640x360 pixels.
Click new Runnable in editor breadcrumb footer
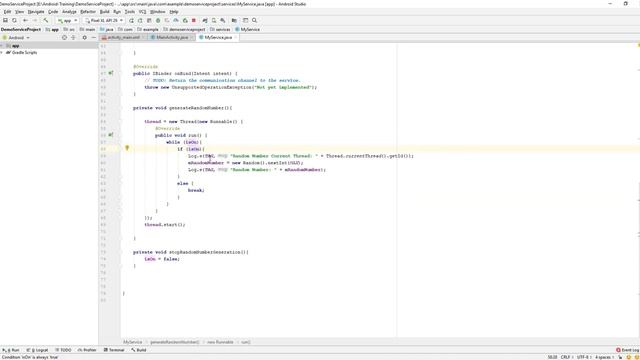tap(220, 342)
